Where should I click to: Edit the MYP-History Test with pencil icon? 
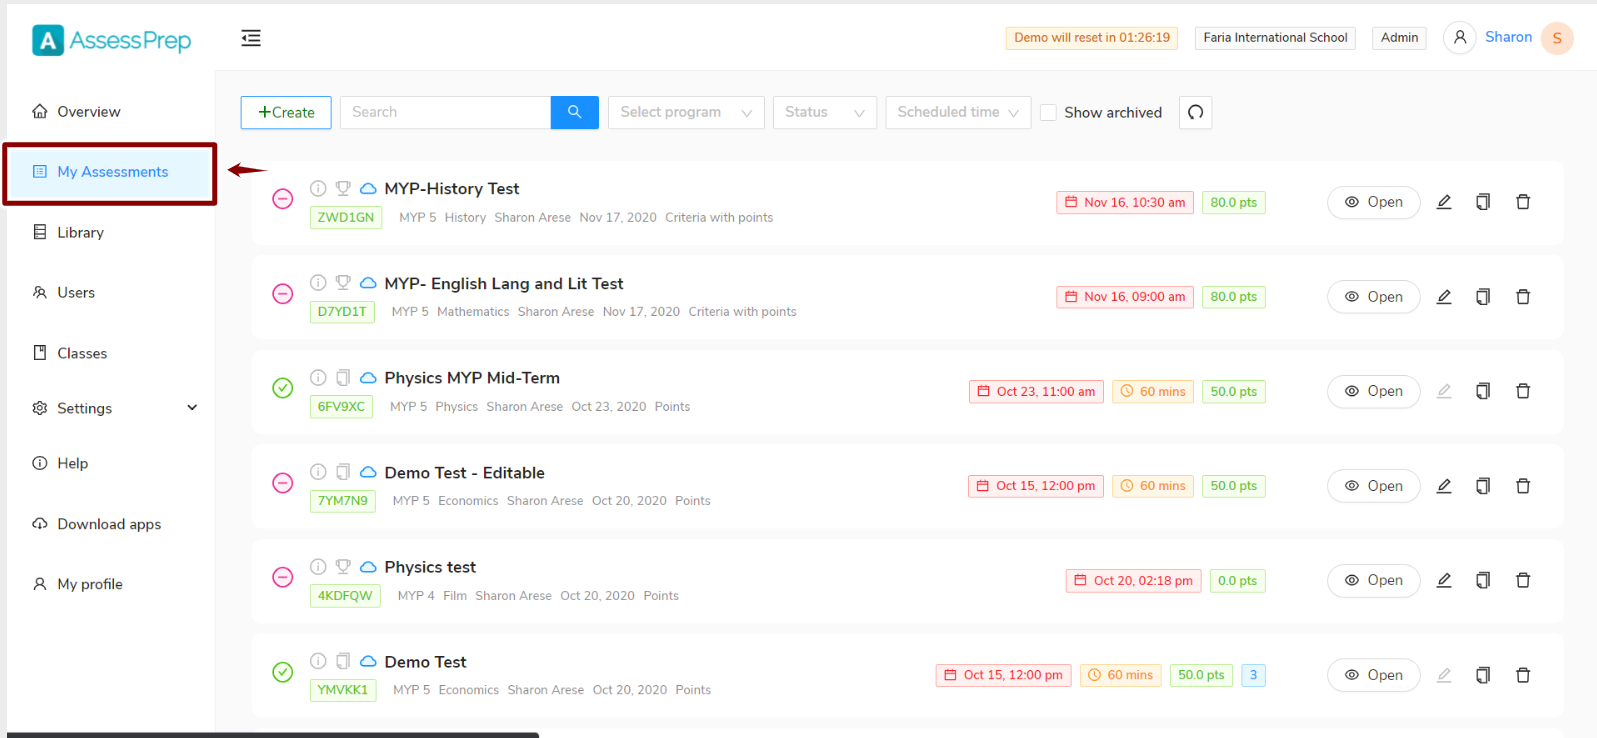pyautogui.click(x=1444, y=202)
